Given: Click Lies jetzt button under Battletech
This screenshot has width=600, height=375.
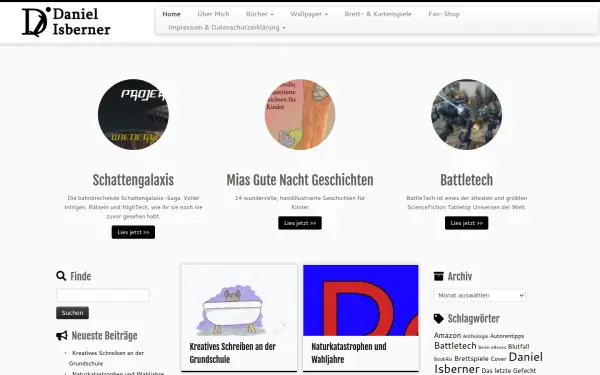Looking at the screenshot, I should click(x=466, y=223).
